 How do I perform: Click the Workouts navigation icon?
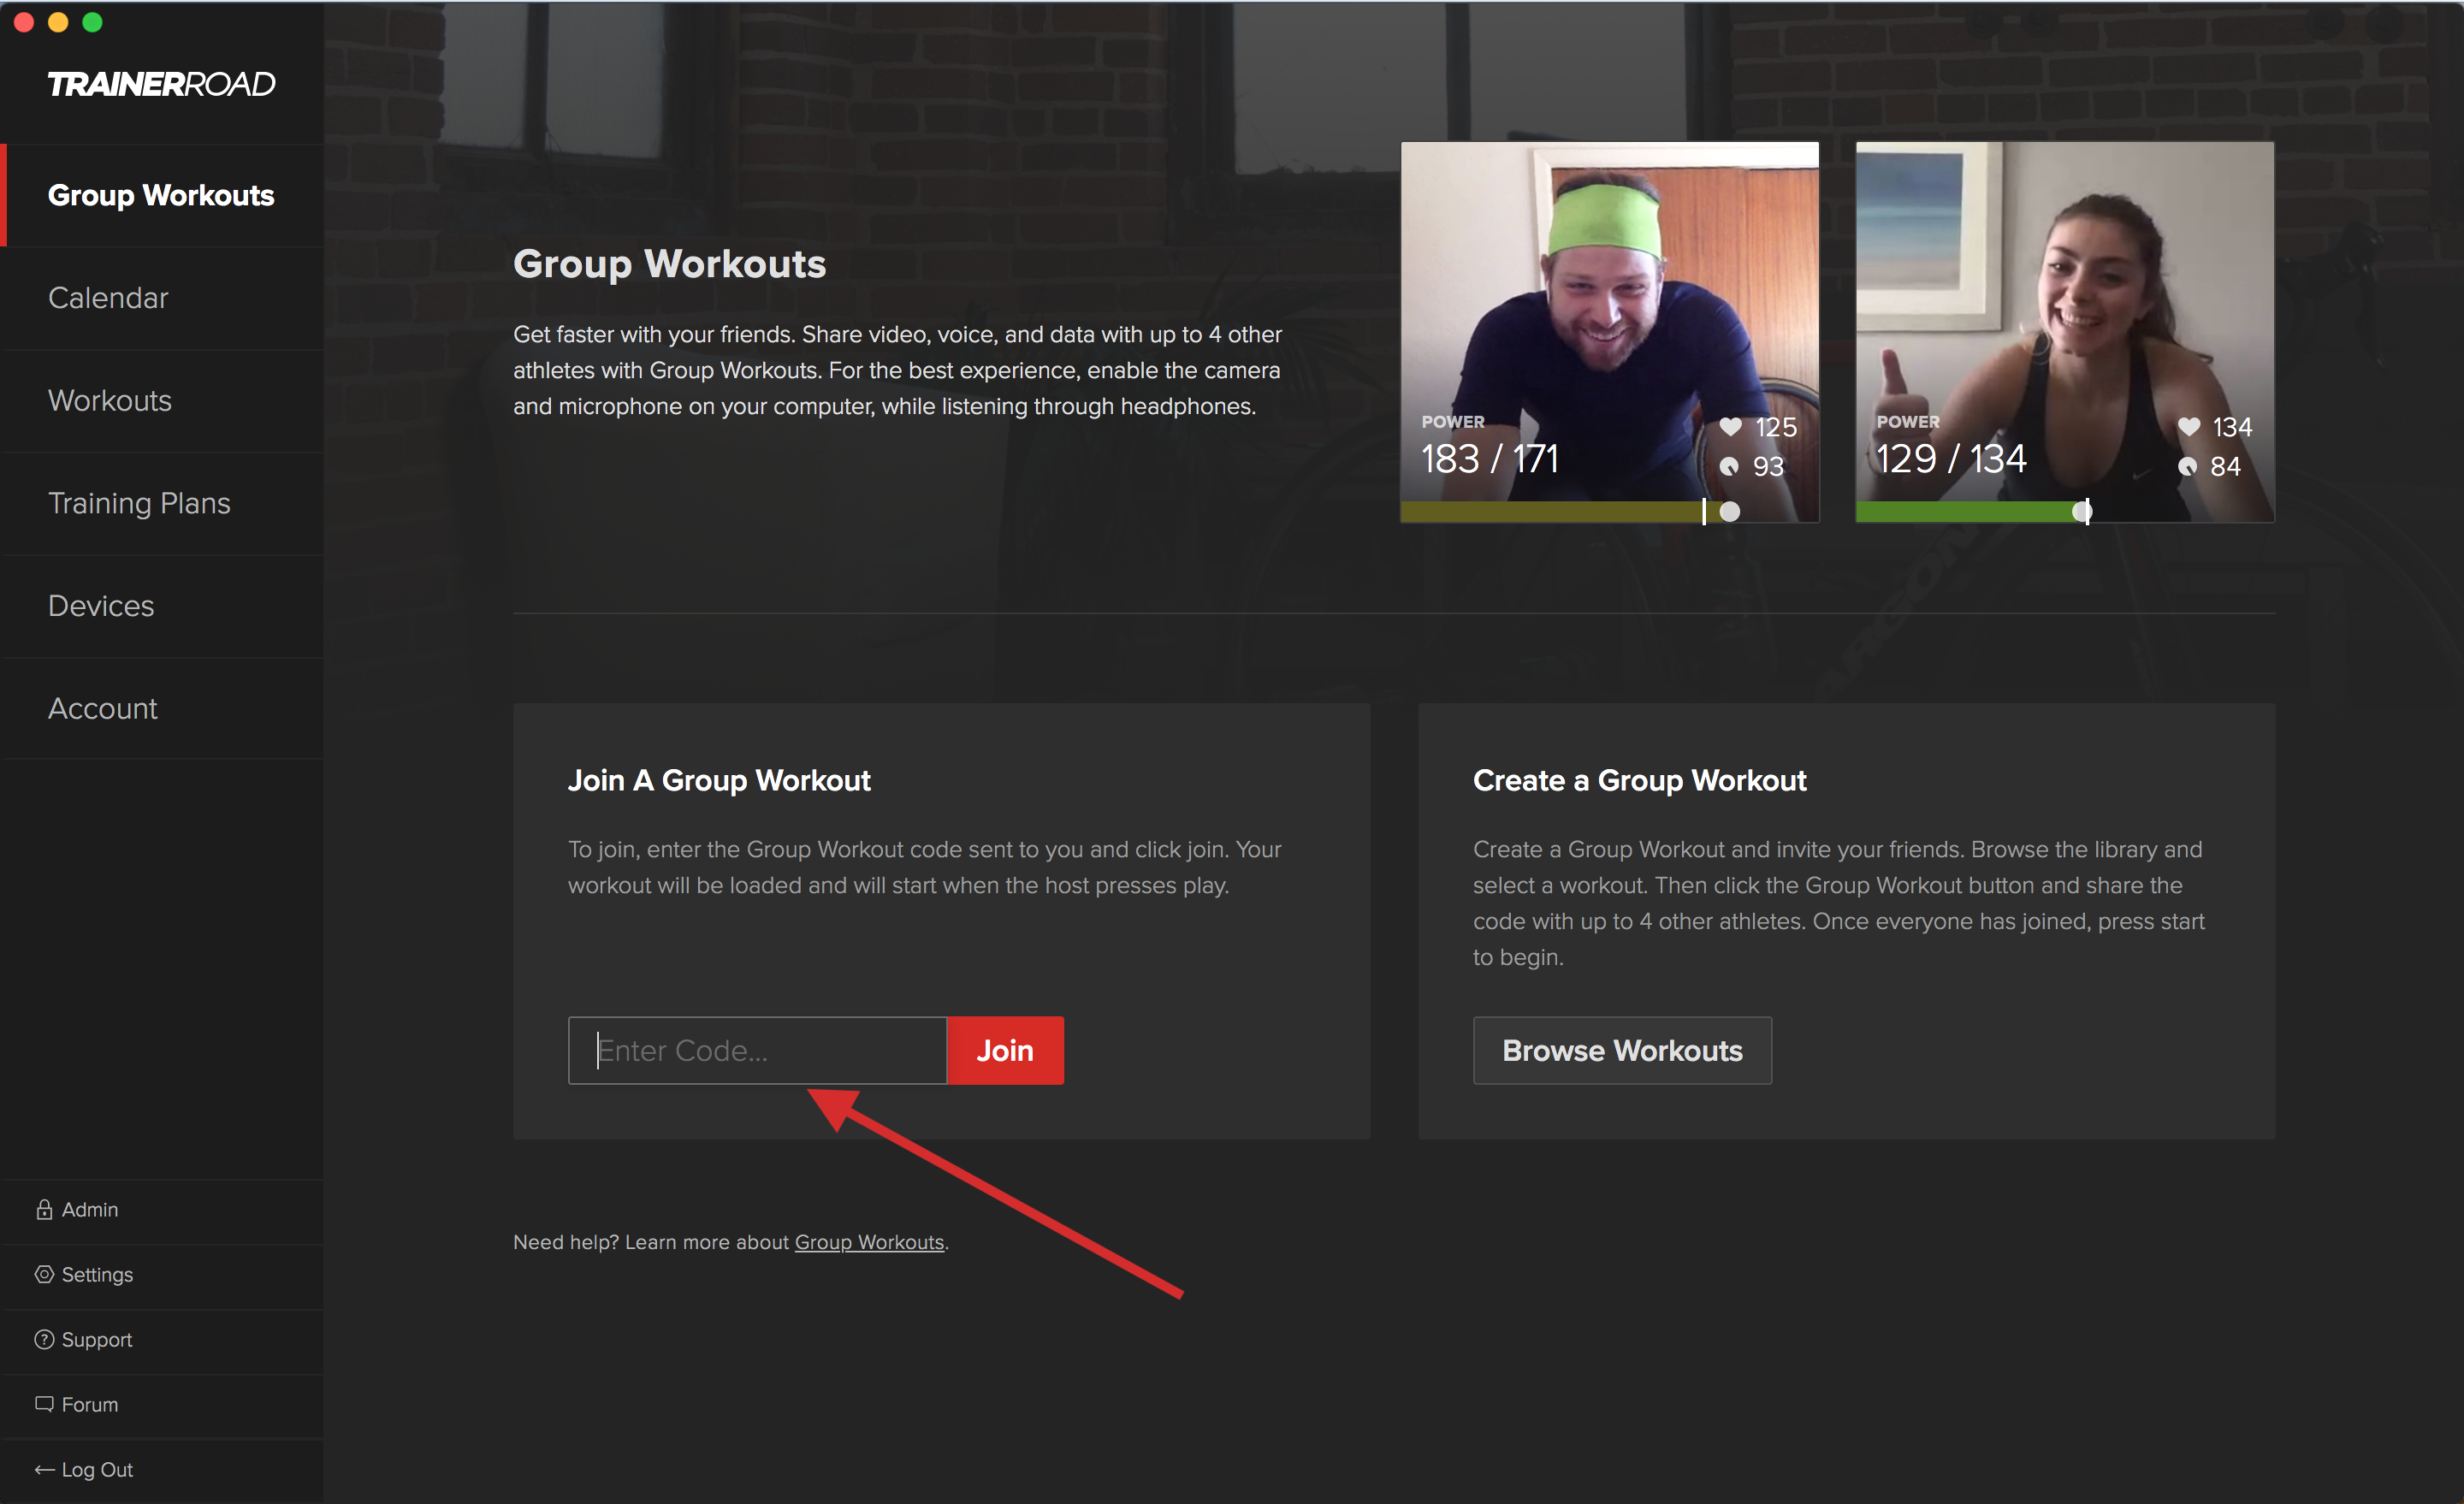pyautogui.click(x=110, y=400)
